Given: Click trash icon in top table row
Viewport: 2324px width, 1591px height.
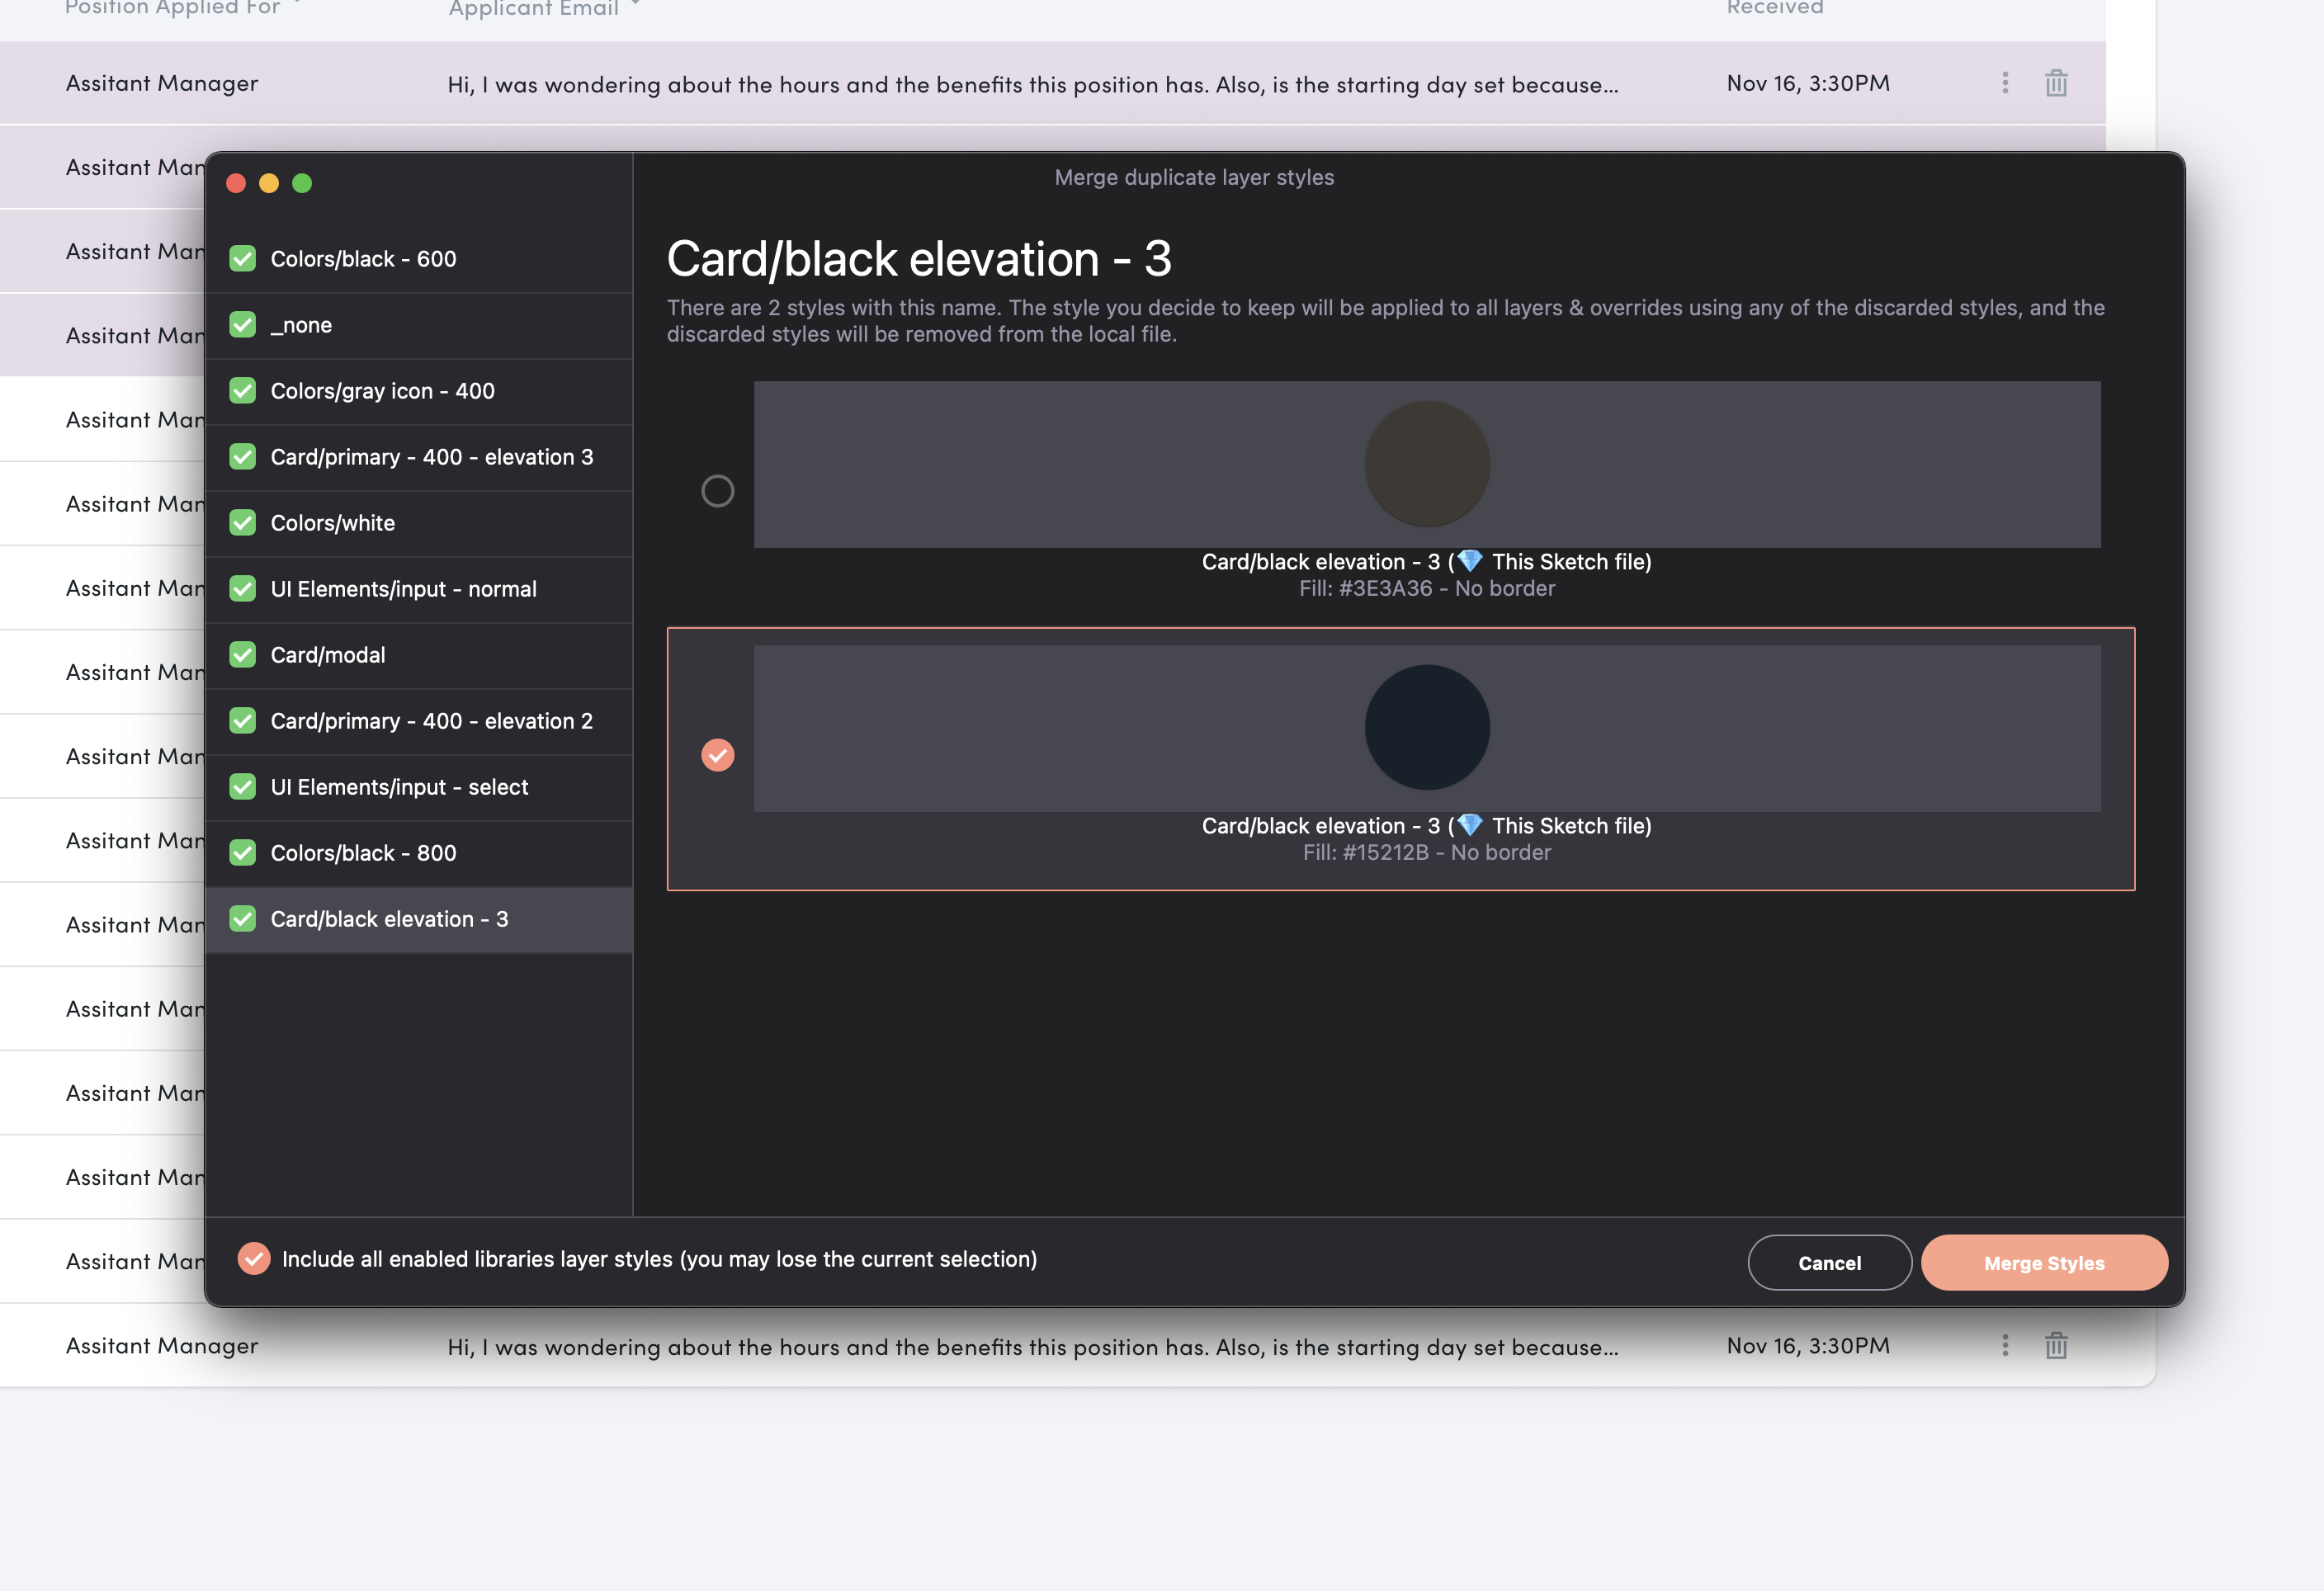Looking at the screenshot, I should tap(2055, 83).
